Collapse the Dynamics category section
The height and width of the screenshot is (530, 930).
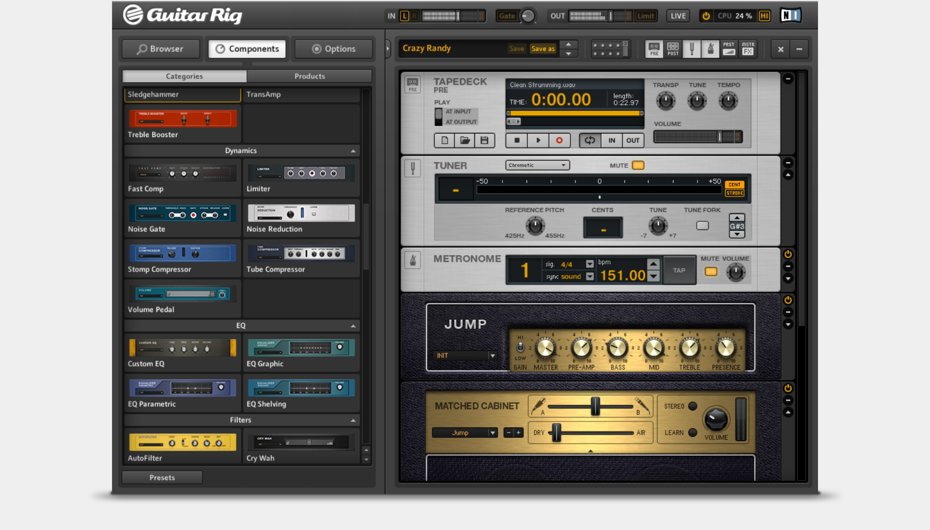(353, 151)
